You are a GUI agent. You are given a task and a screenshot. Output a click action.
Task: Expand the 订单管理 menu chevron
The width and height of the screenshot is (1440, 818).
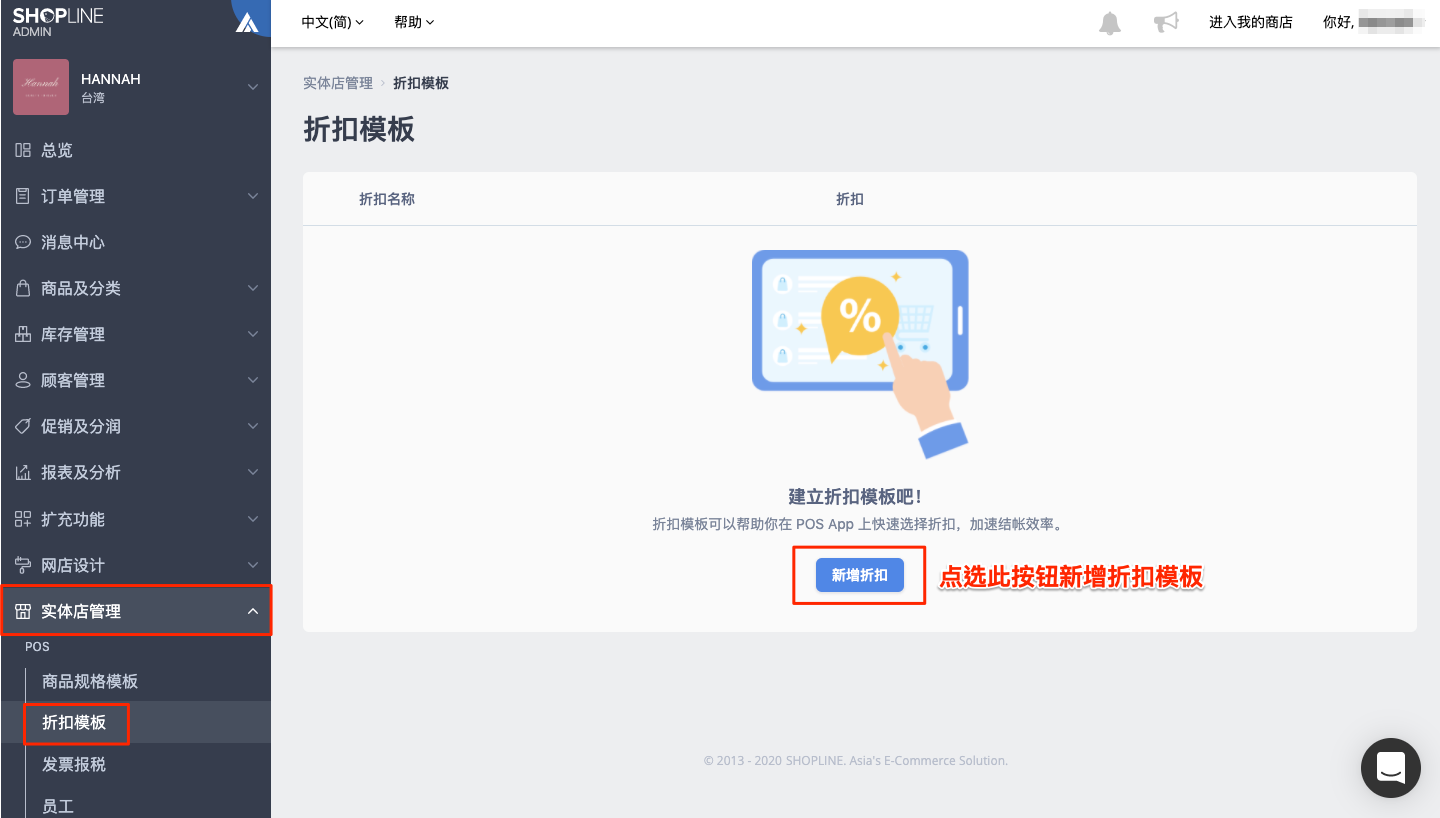(253, 196)
